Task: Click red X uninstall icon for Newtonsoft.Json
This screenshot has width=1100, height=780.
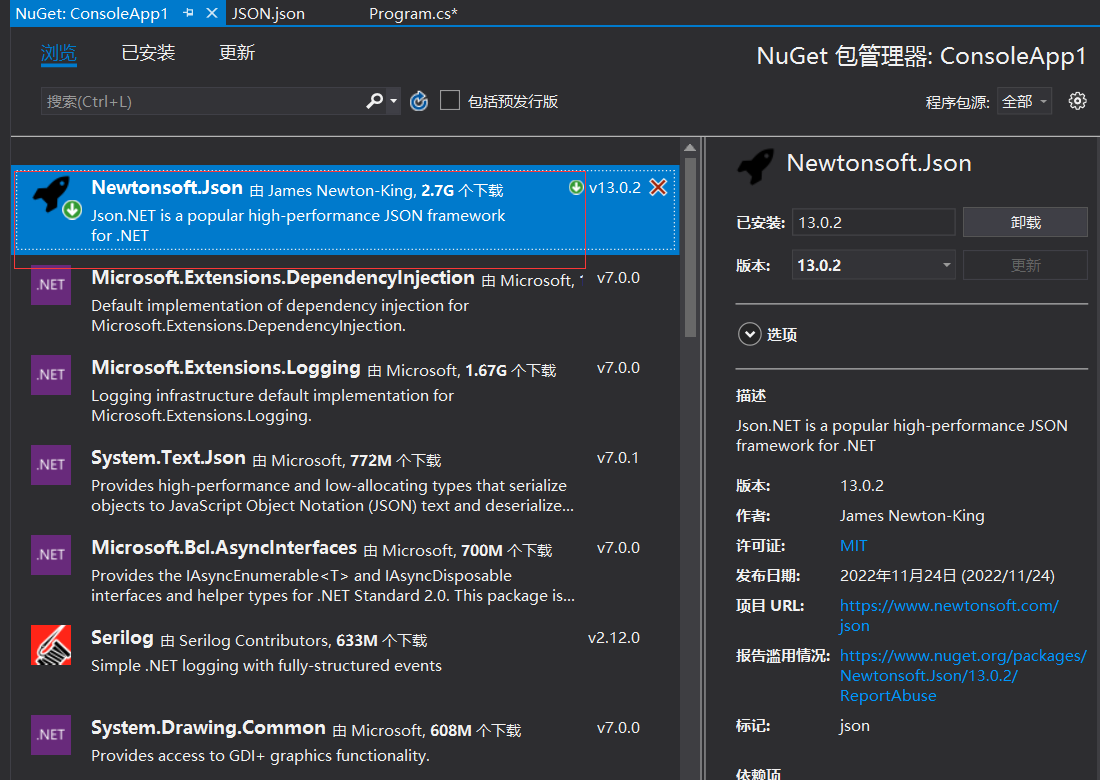Action: pyautogui.click(x=658, y=187)
